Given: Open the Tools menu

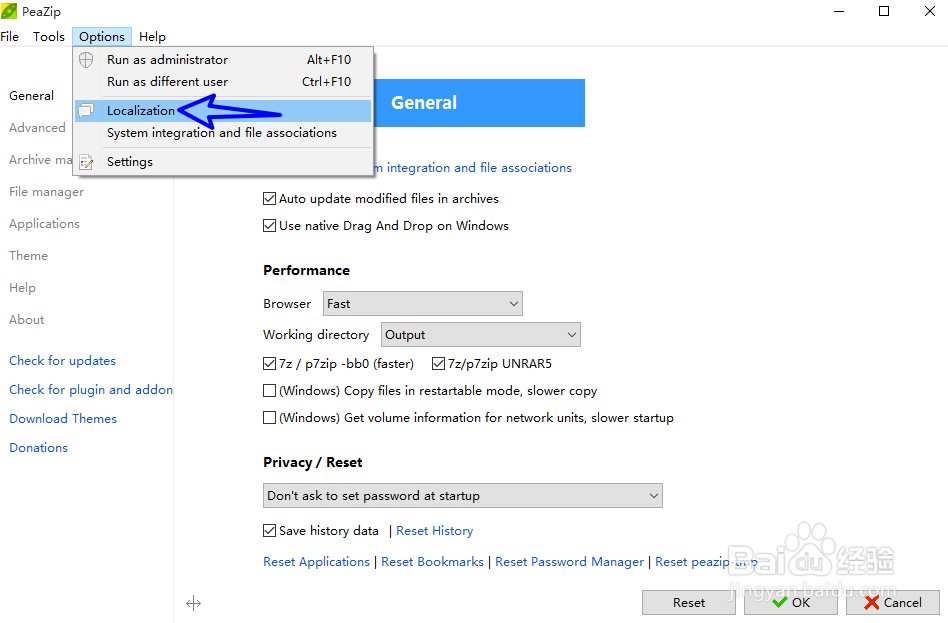Looking at the screenshot, I should pos(49,37).
